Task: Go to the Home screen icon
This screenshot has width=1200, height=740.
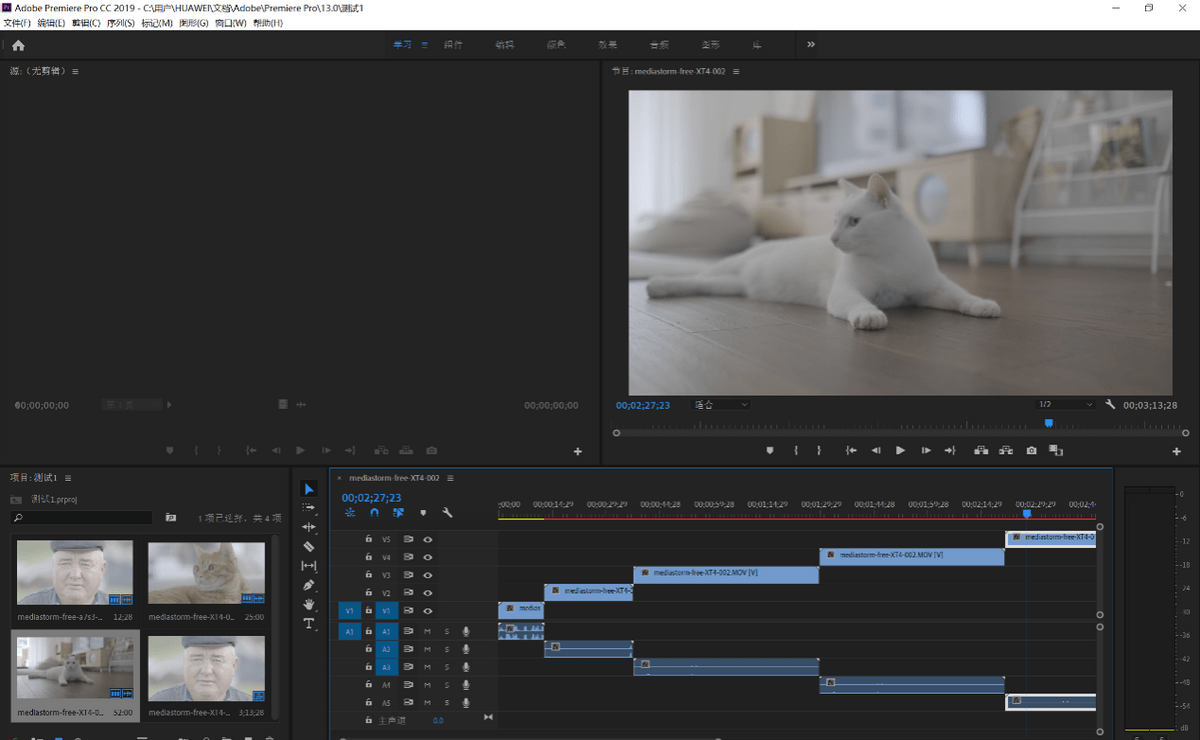Action: pos(18,45)
